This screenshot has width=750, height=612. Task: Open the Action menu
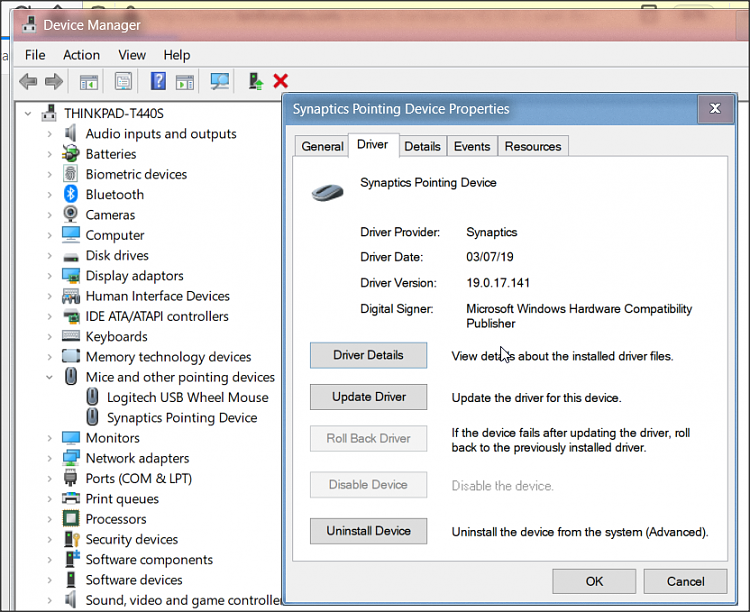tap(81, 55)
